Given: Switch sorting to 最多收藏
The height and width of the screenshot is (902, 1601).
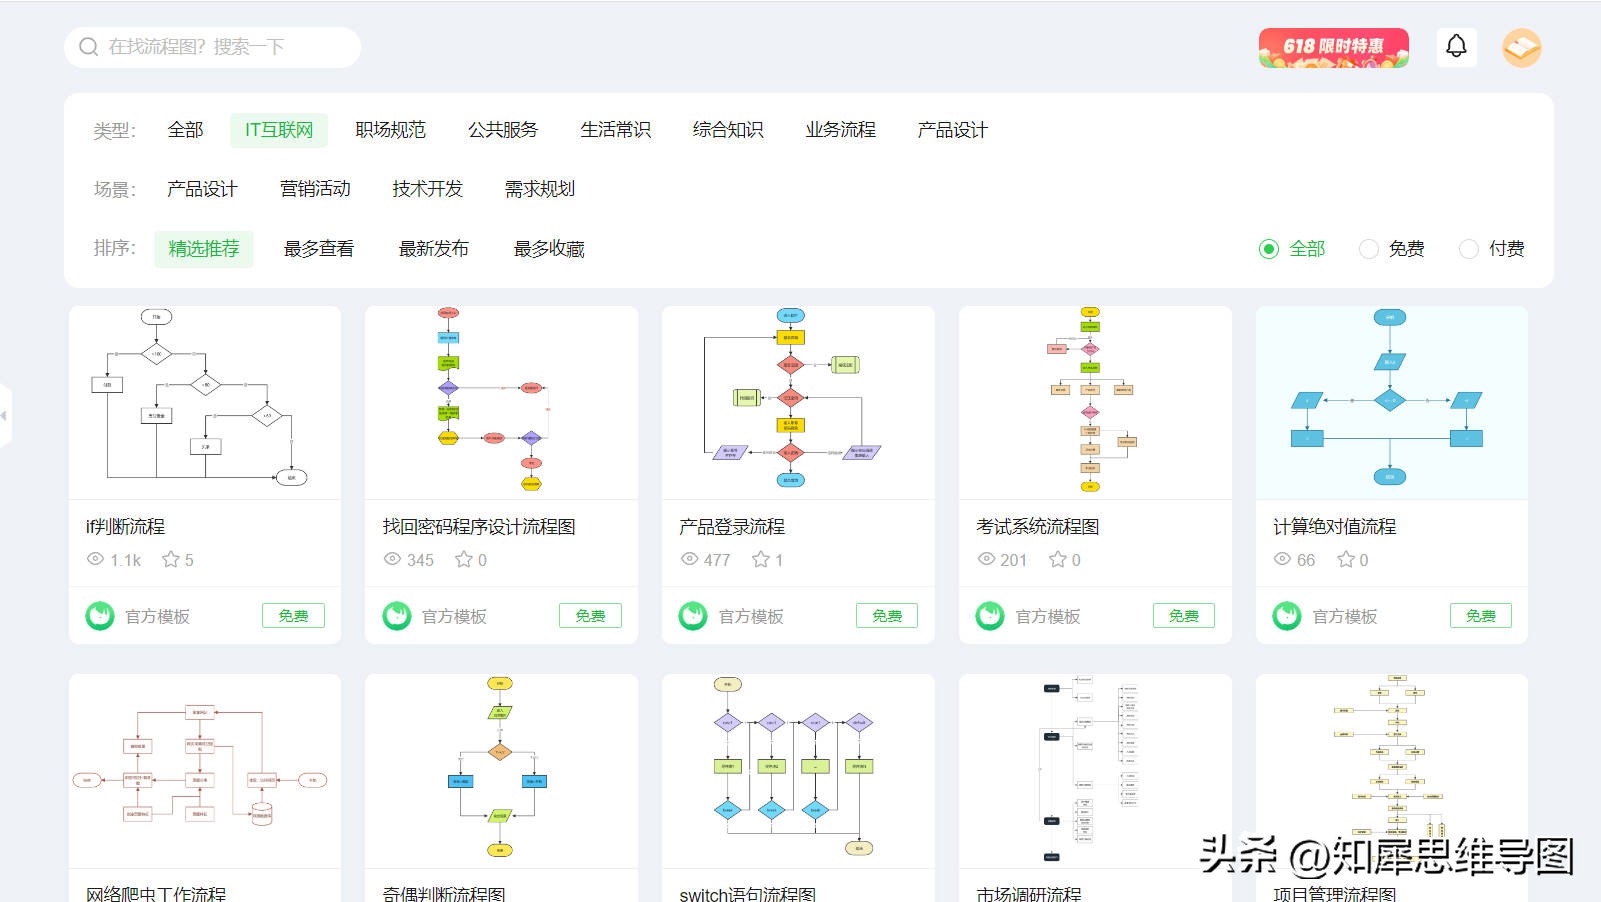Looking at the screenshot, I should pos(547,249).
